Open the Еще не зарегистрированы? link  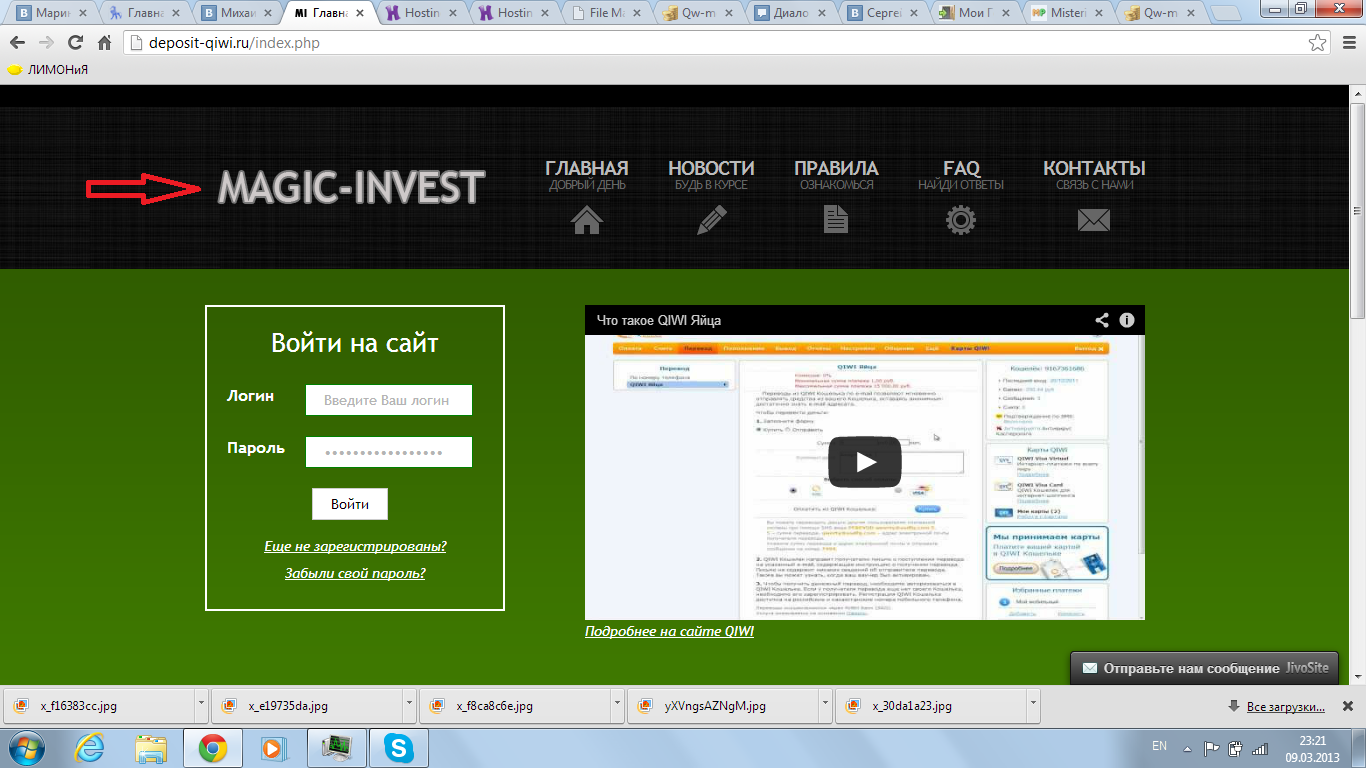(355, 547)
